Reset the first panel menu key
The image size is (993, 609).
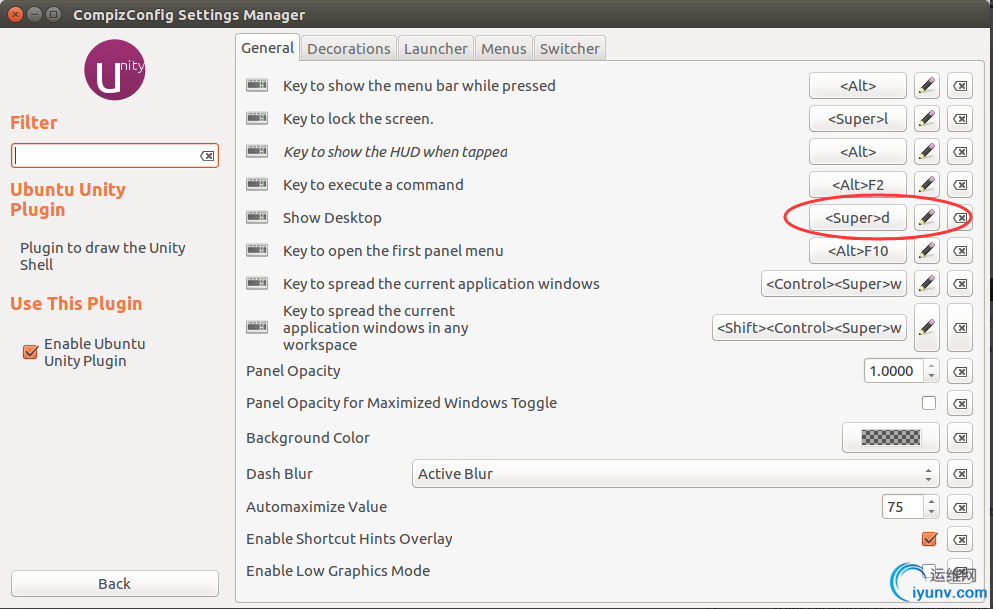[x=960, y=251]
